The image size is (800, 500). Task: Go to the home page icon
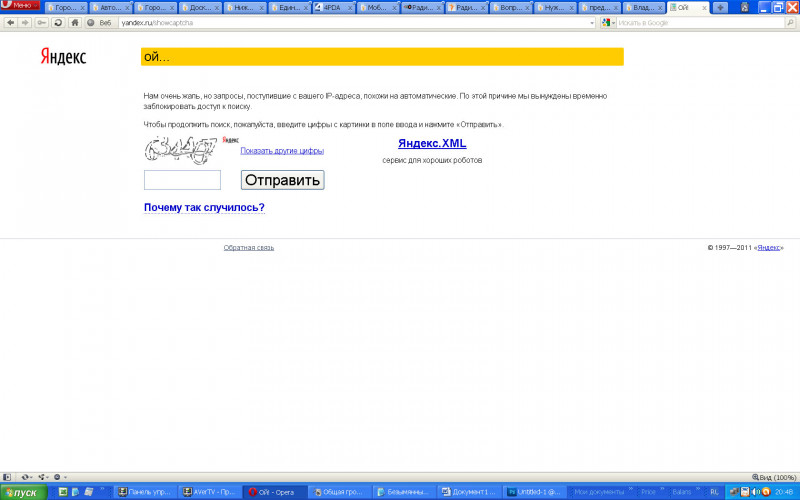pos(74,22)
